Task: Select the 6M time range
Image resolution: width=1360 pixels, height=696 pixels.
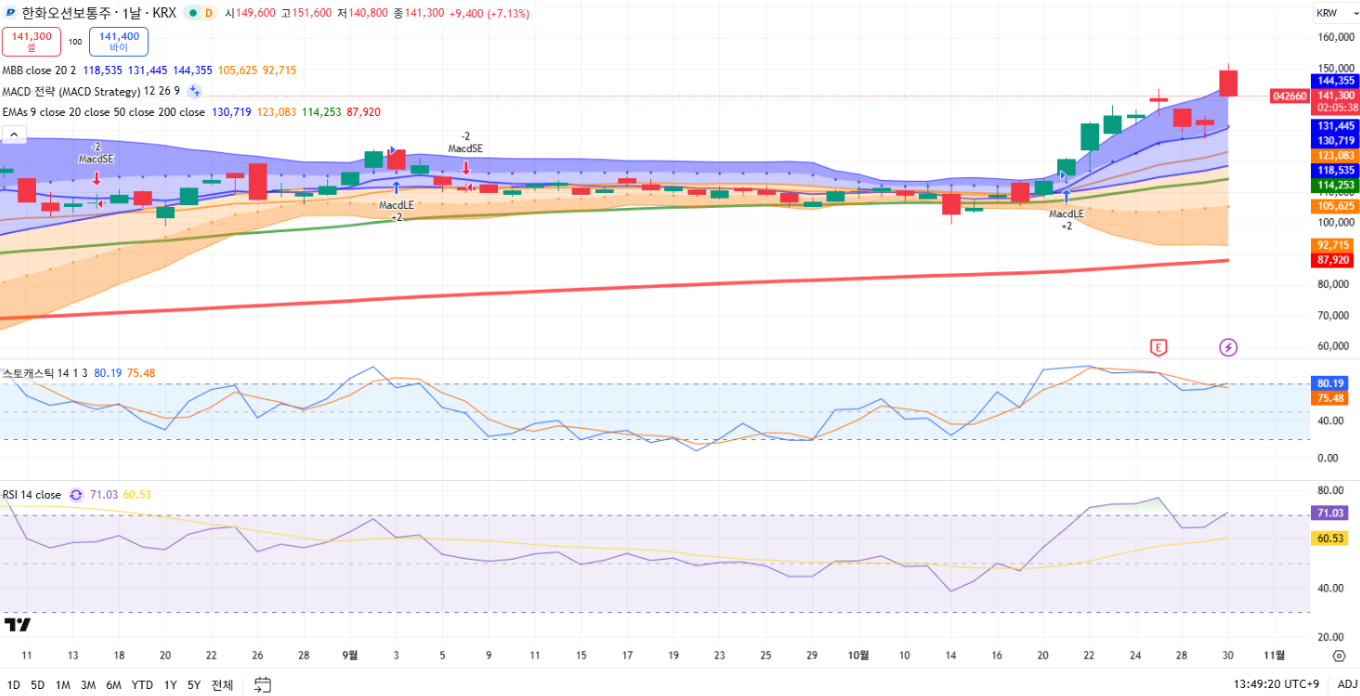Action: (114, 685)
